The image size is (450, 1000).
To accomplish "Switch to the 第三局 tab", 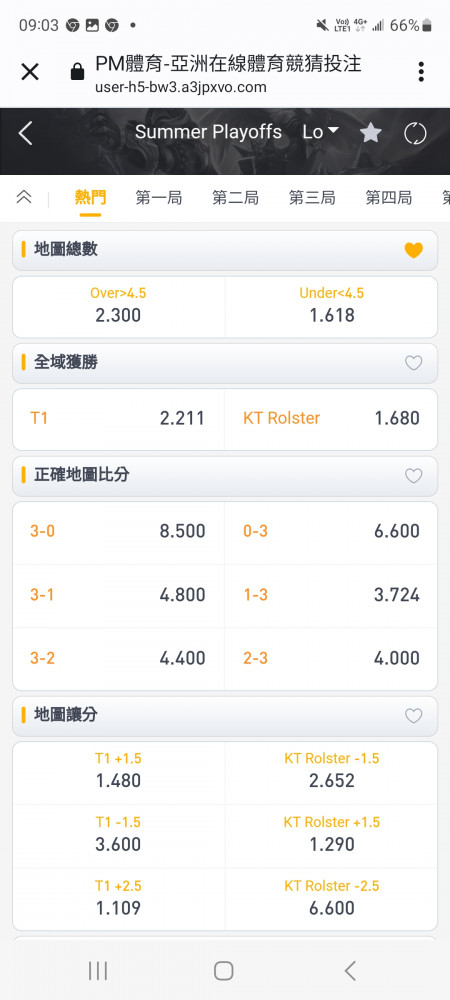I will pos(312,198).
